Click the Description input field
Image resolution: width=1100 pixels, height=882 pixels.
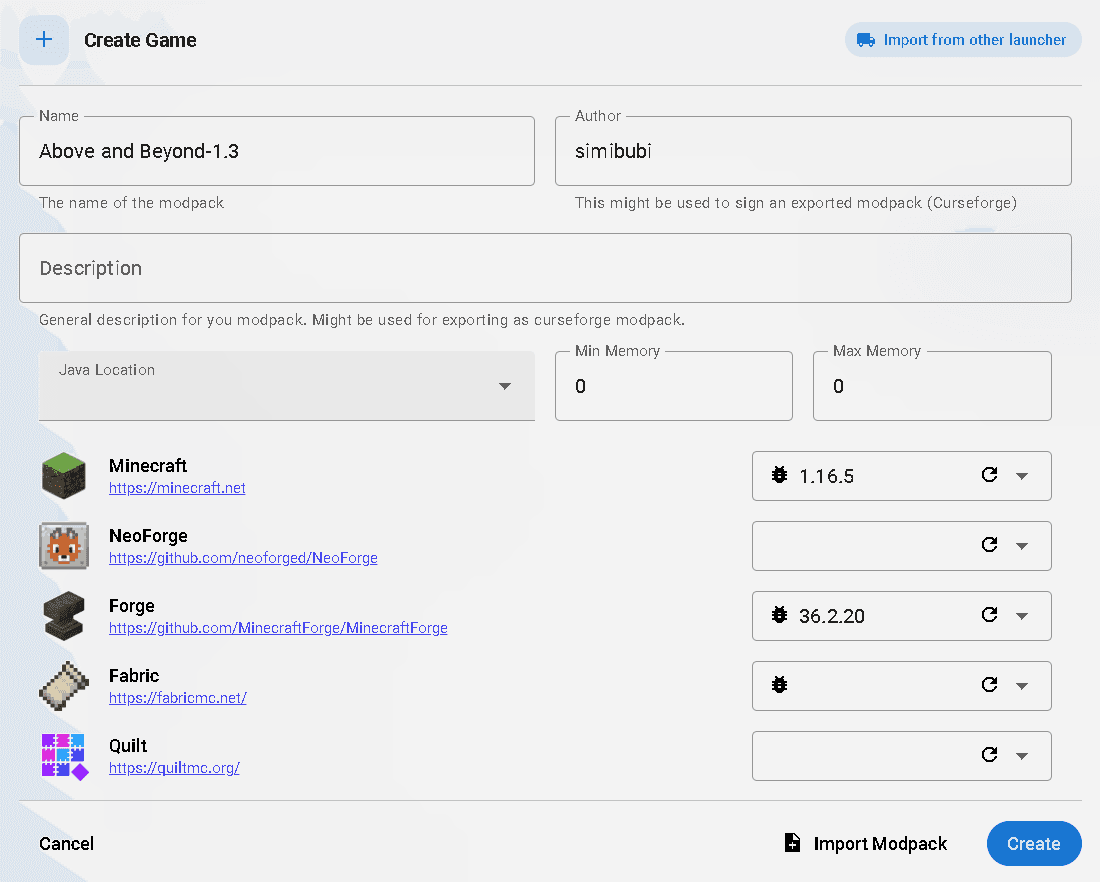[545, 268]
